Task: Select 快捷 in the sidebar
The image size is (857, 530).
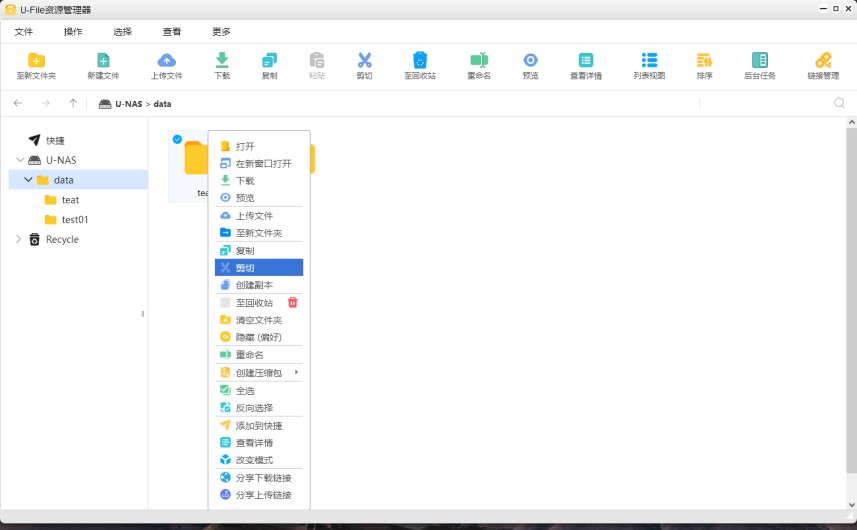Action: [55, 140]
